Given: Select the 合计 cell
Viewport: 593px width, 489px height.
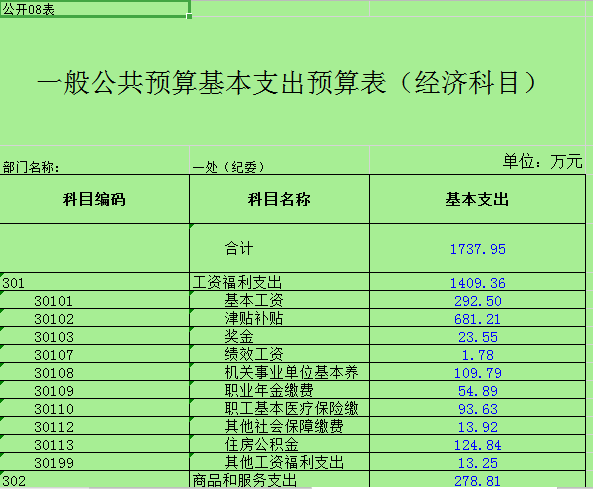Looking at the screenshot, I should pos(279,248).
